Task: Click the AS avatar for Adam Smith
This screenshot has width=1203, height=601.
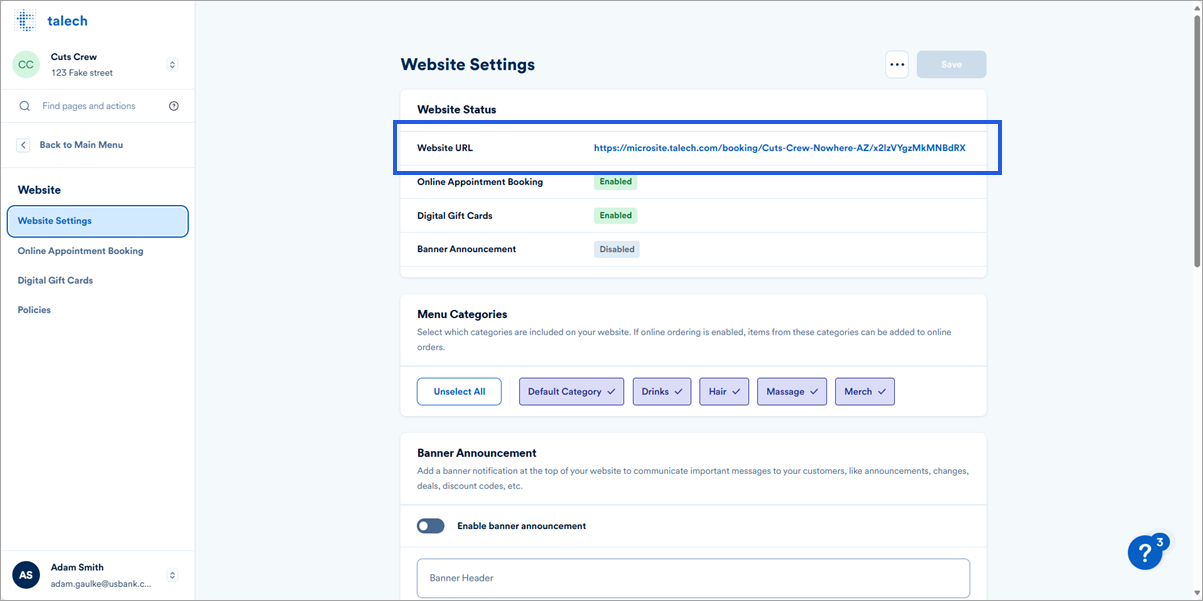Action: pos(25,574)
